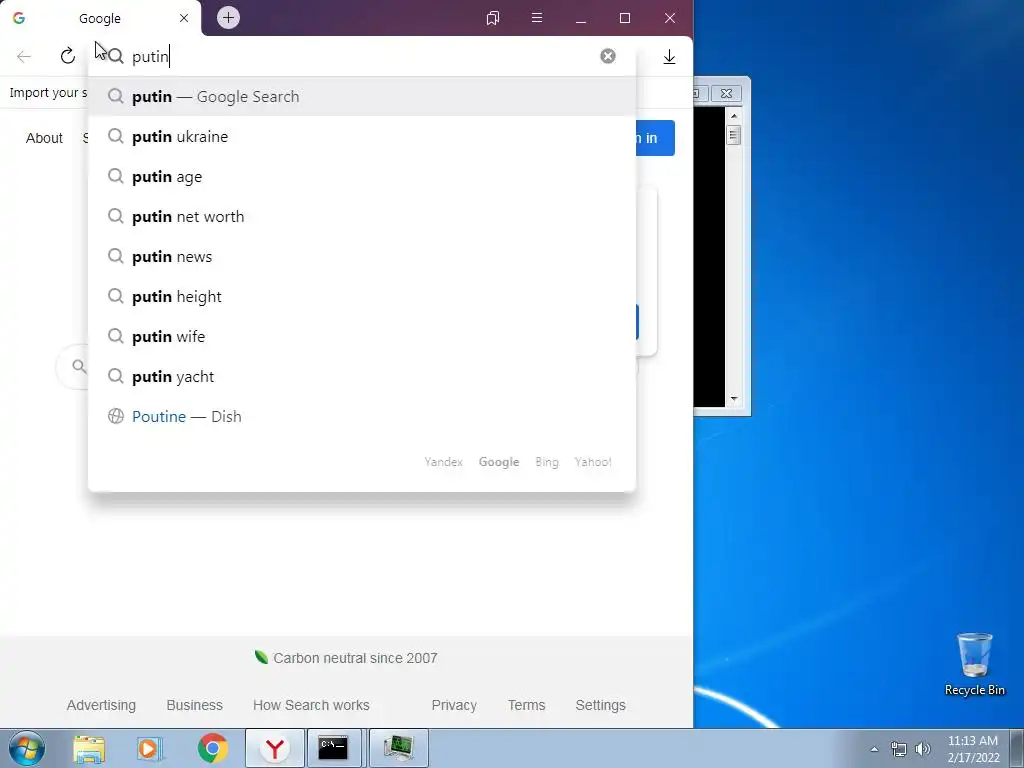Image resolution: width=1024 pixels, height=768 pixels.
Task: Open the Advertising footer link
Action: coord(101,705)
